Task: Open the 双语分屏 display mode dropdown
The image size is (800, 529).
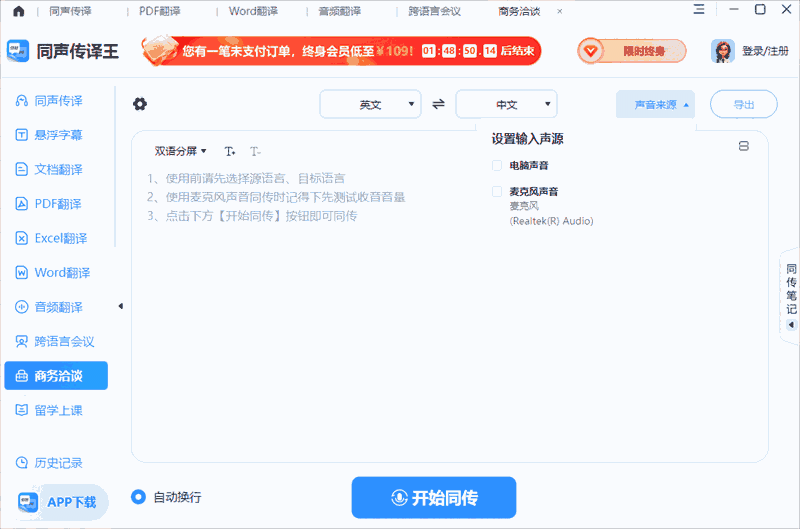Action: (181, 151)
